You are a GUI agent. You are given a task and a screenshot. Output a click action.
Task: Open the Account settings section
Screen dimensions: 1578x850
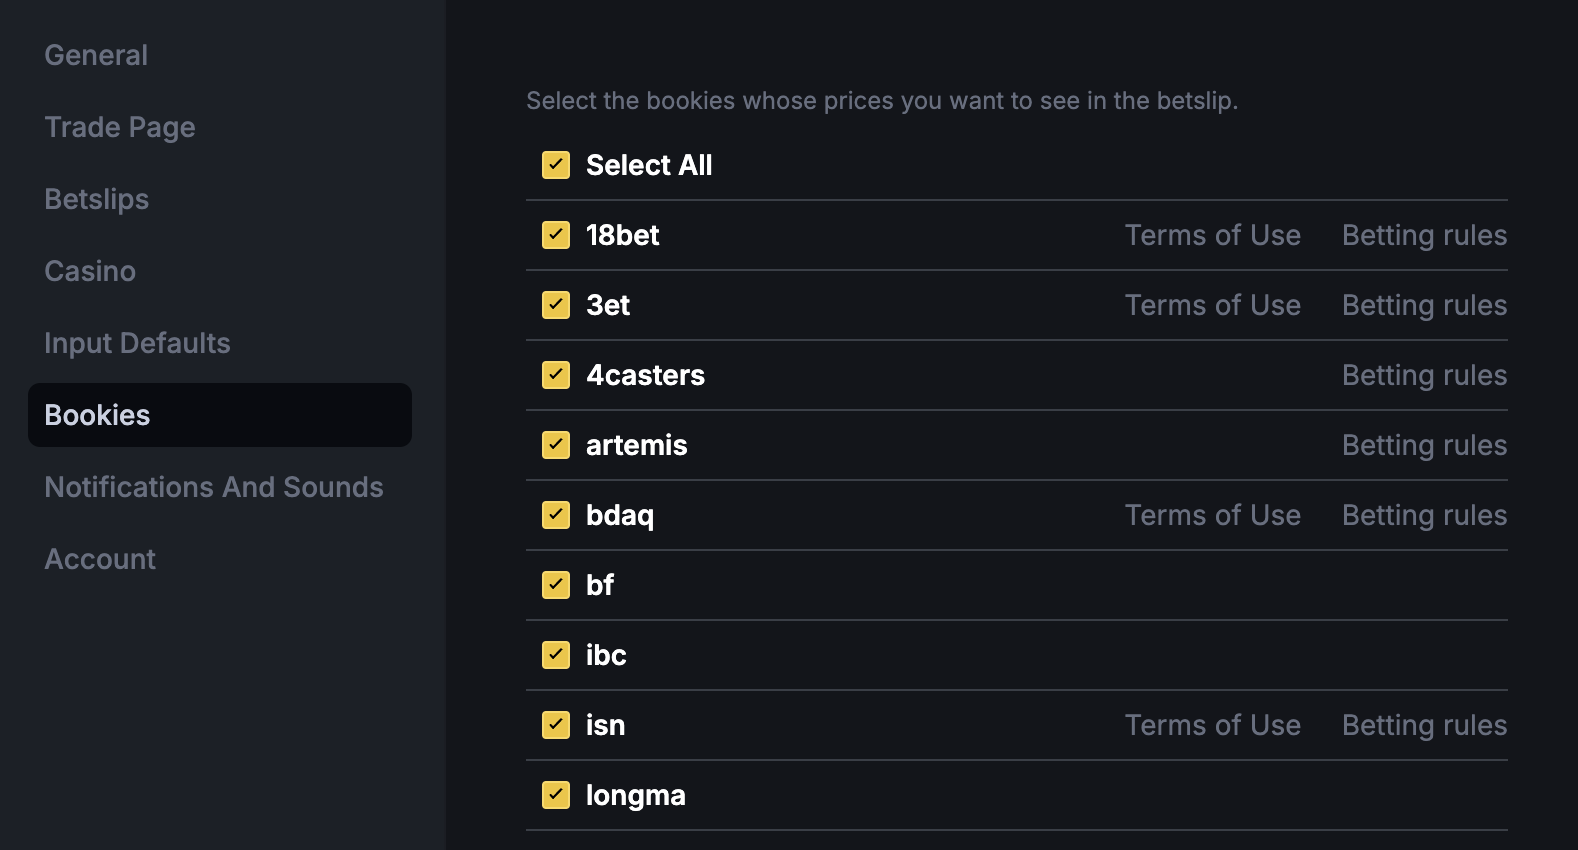[x=100, y=559]
